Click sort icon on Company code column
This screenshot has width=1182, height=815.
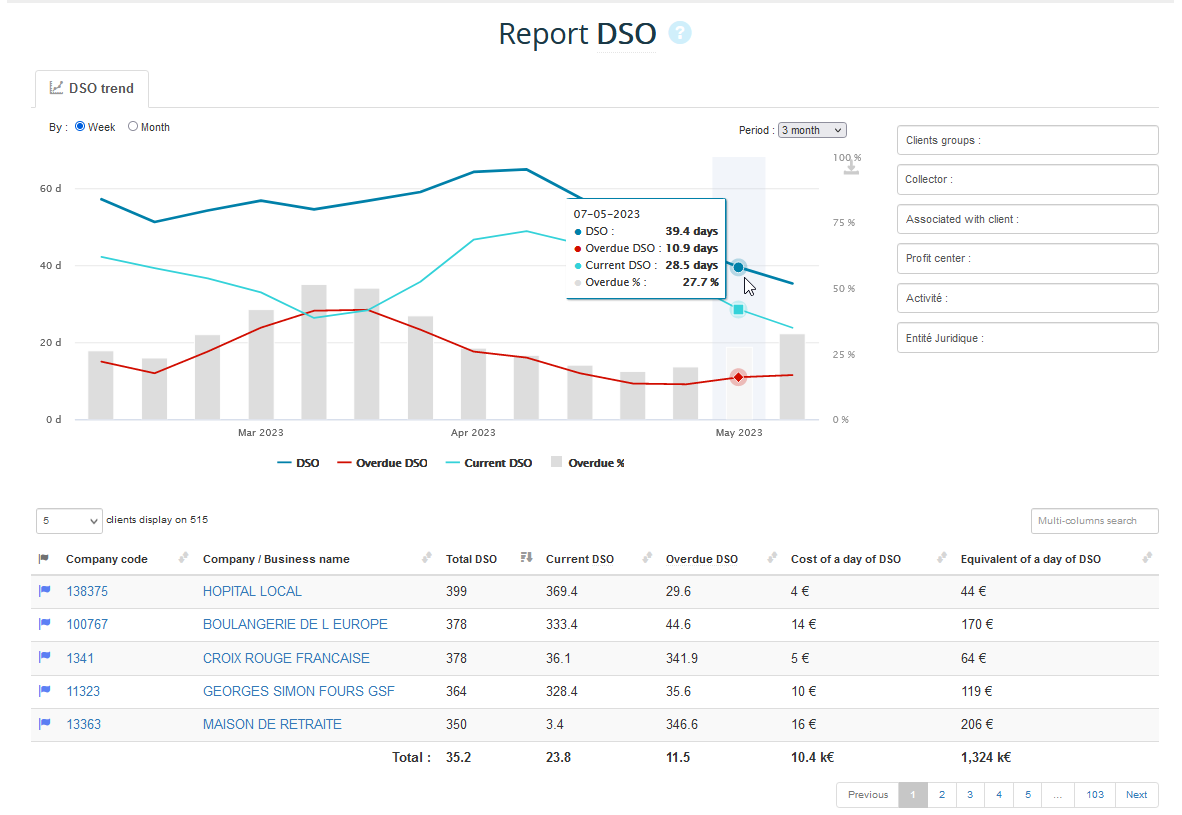click(x=183, y=558)
